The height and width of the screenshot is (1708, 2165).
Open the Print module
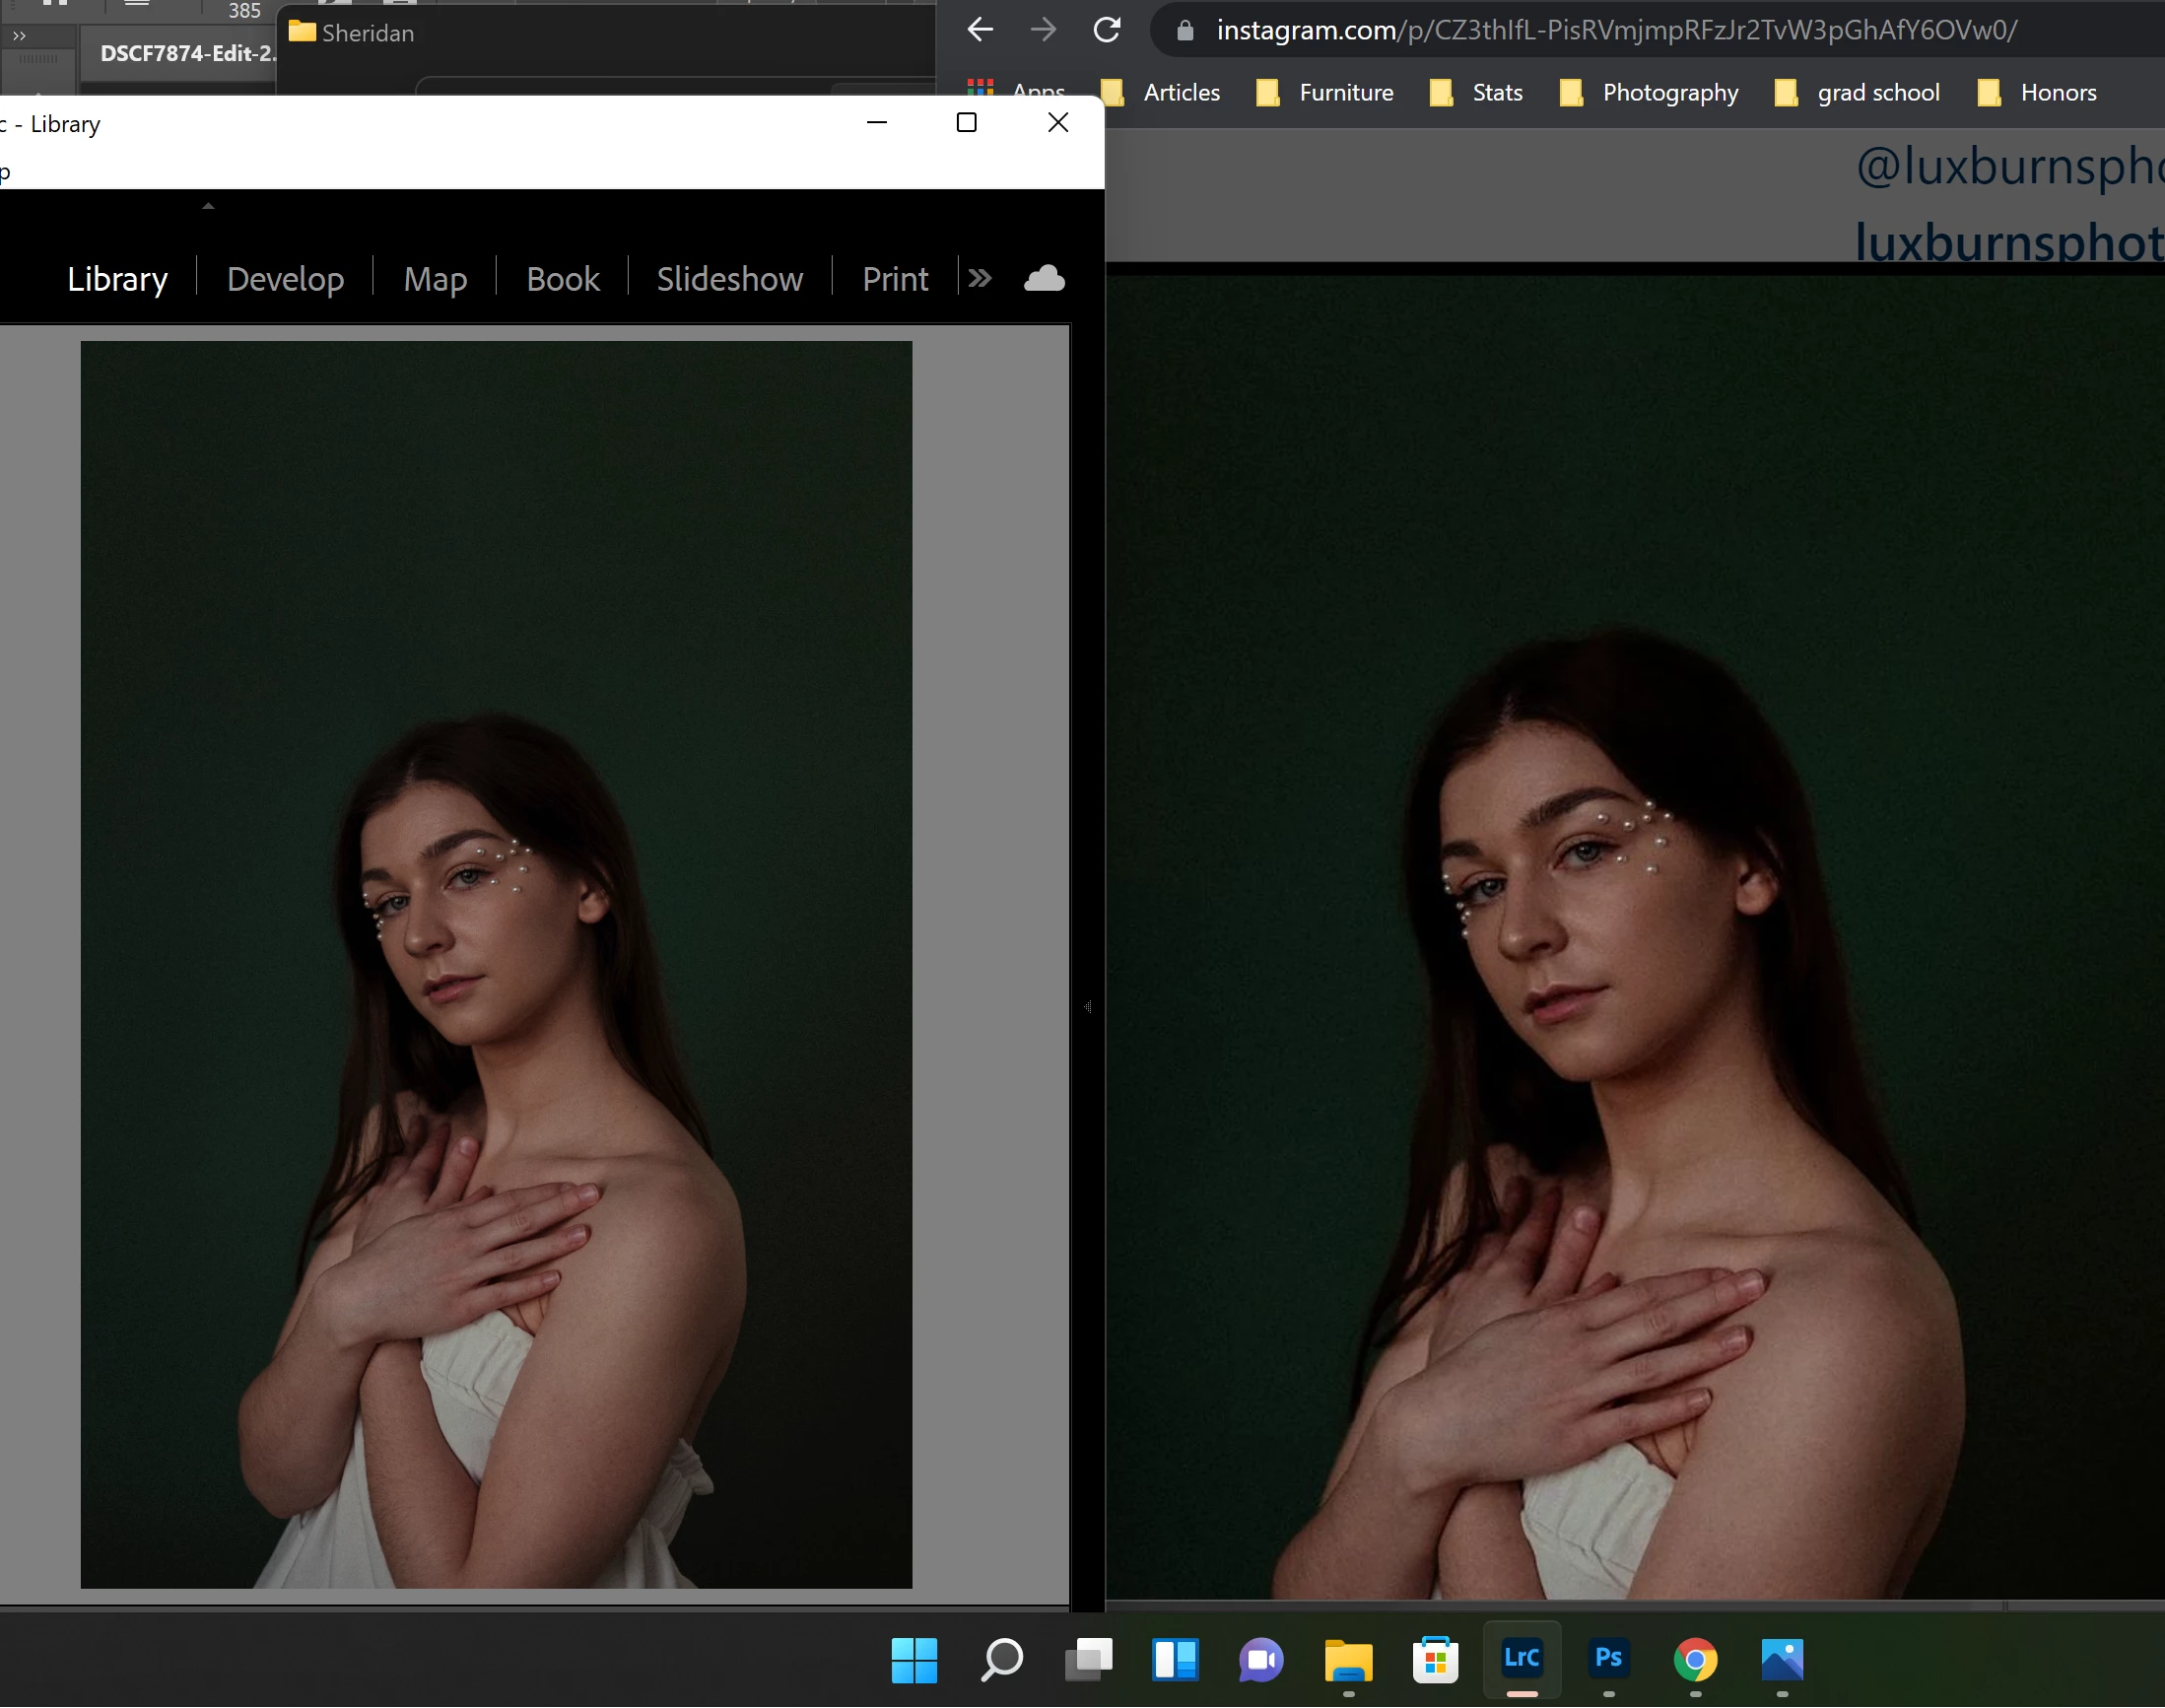[895, 279]
